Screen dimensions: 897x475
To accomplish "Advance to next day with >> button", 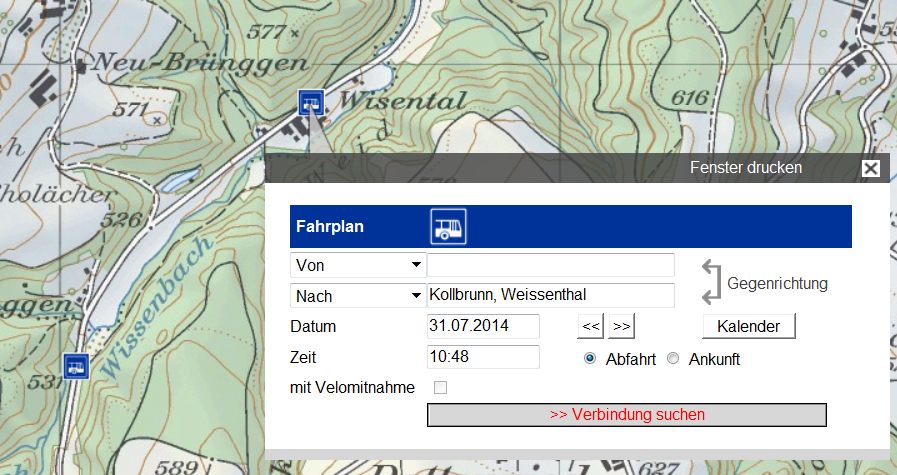I will pos(621,326).
